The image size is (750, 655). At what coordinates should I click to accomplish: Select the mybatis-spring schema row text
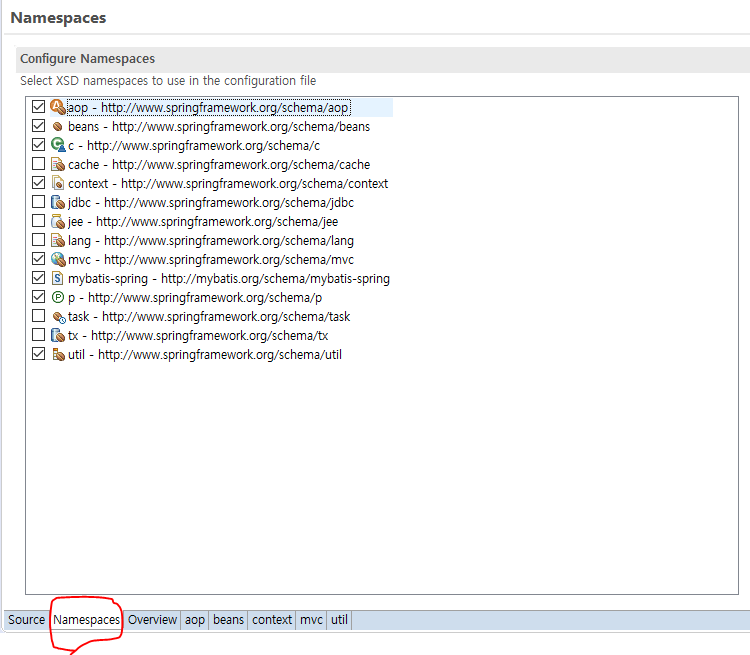pos(229,278)
